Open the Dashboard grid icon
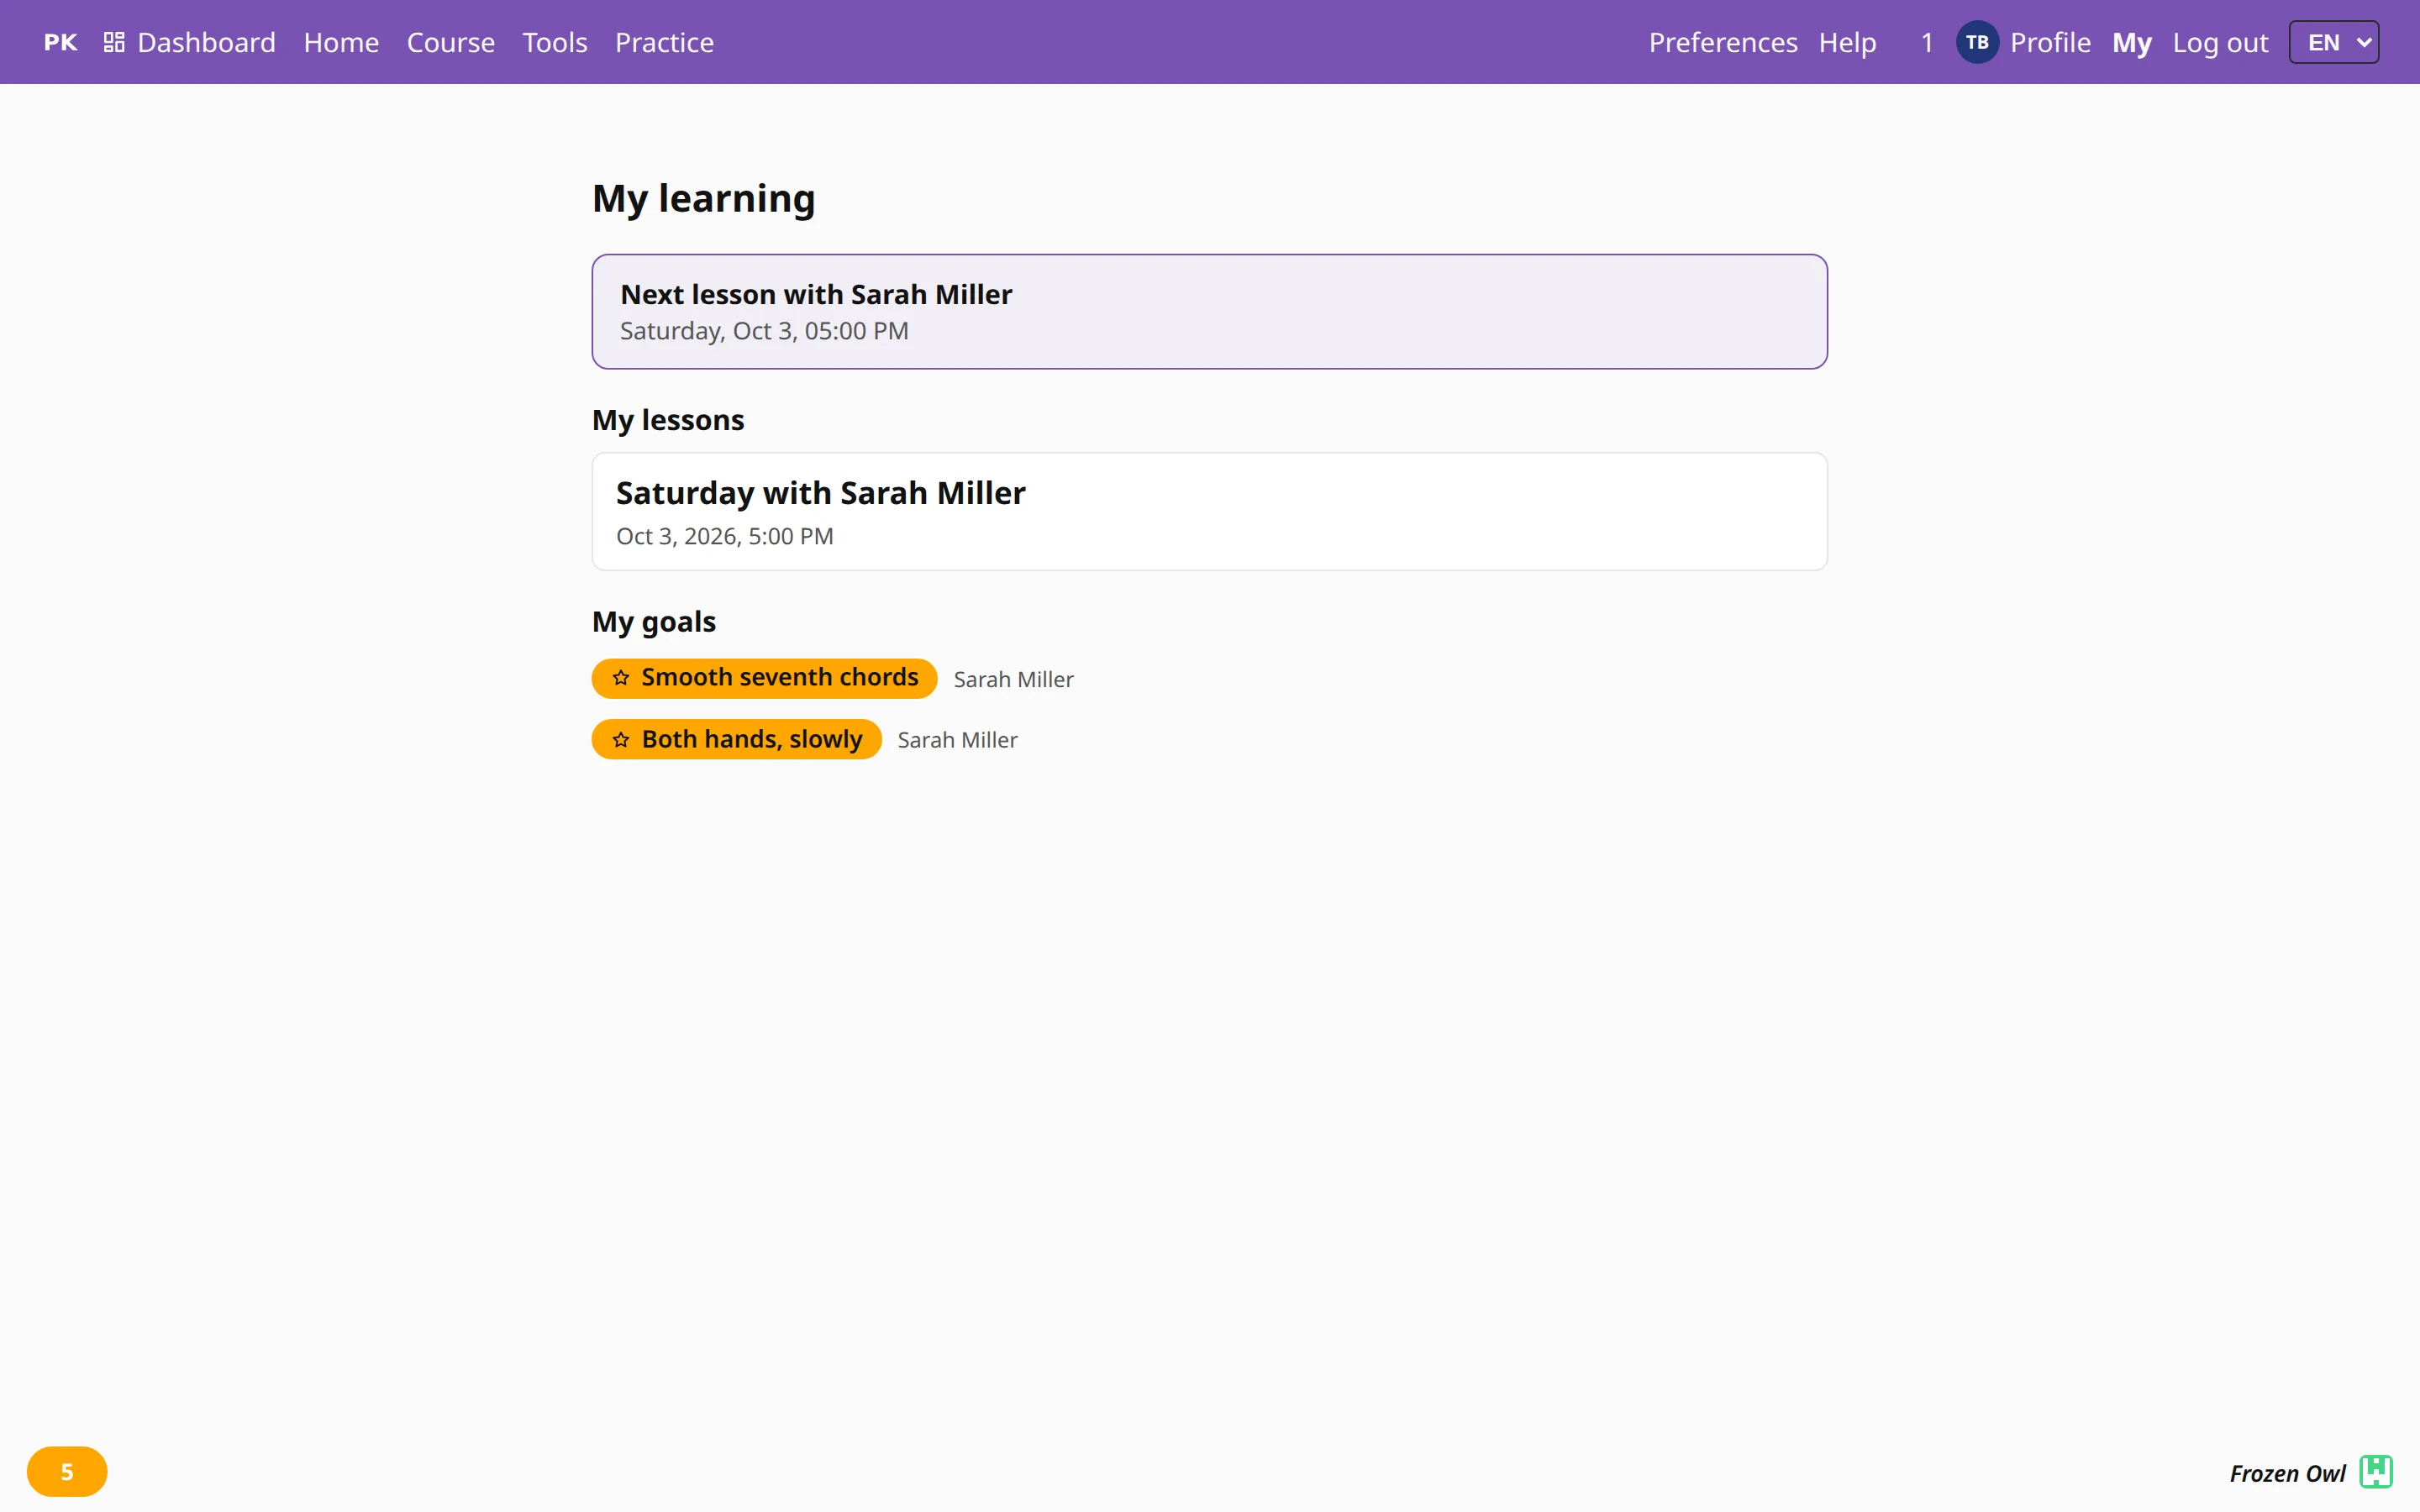Screen dimensions: 2420x1512 point(114,42)
